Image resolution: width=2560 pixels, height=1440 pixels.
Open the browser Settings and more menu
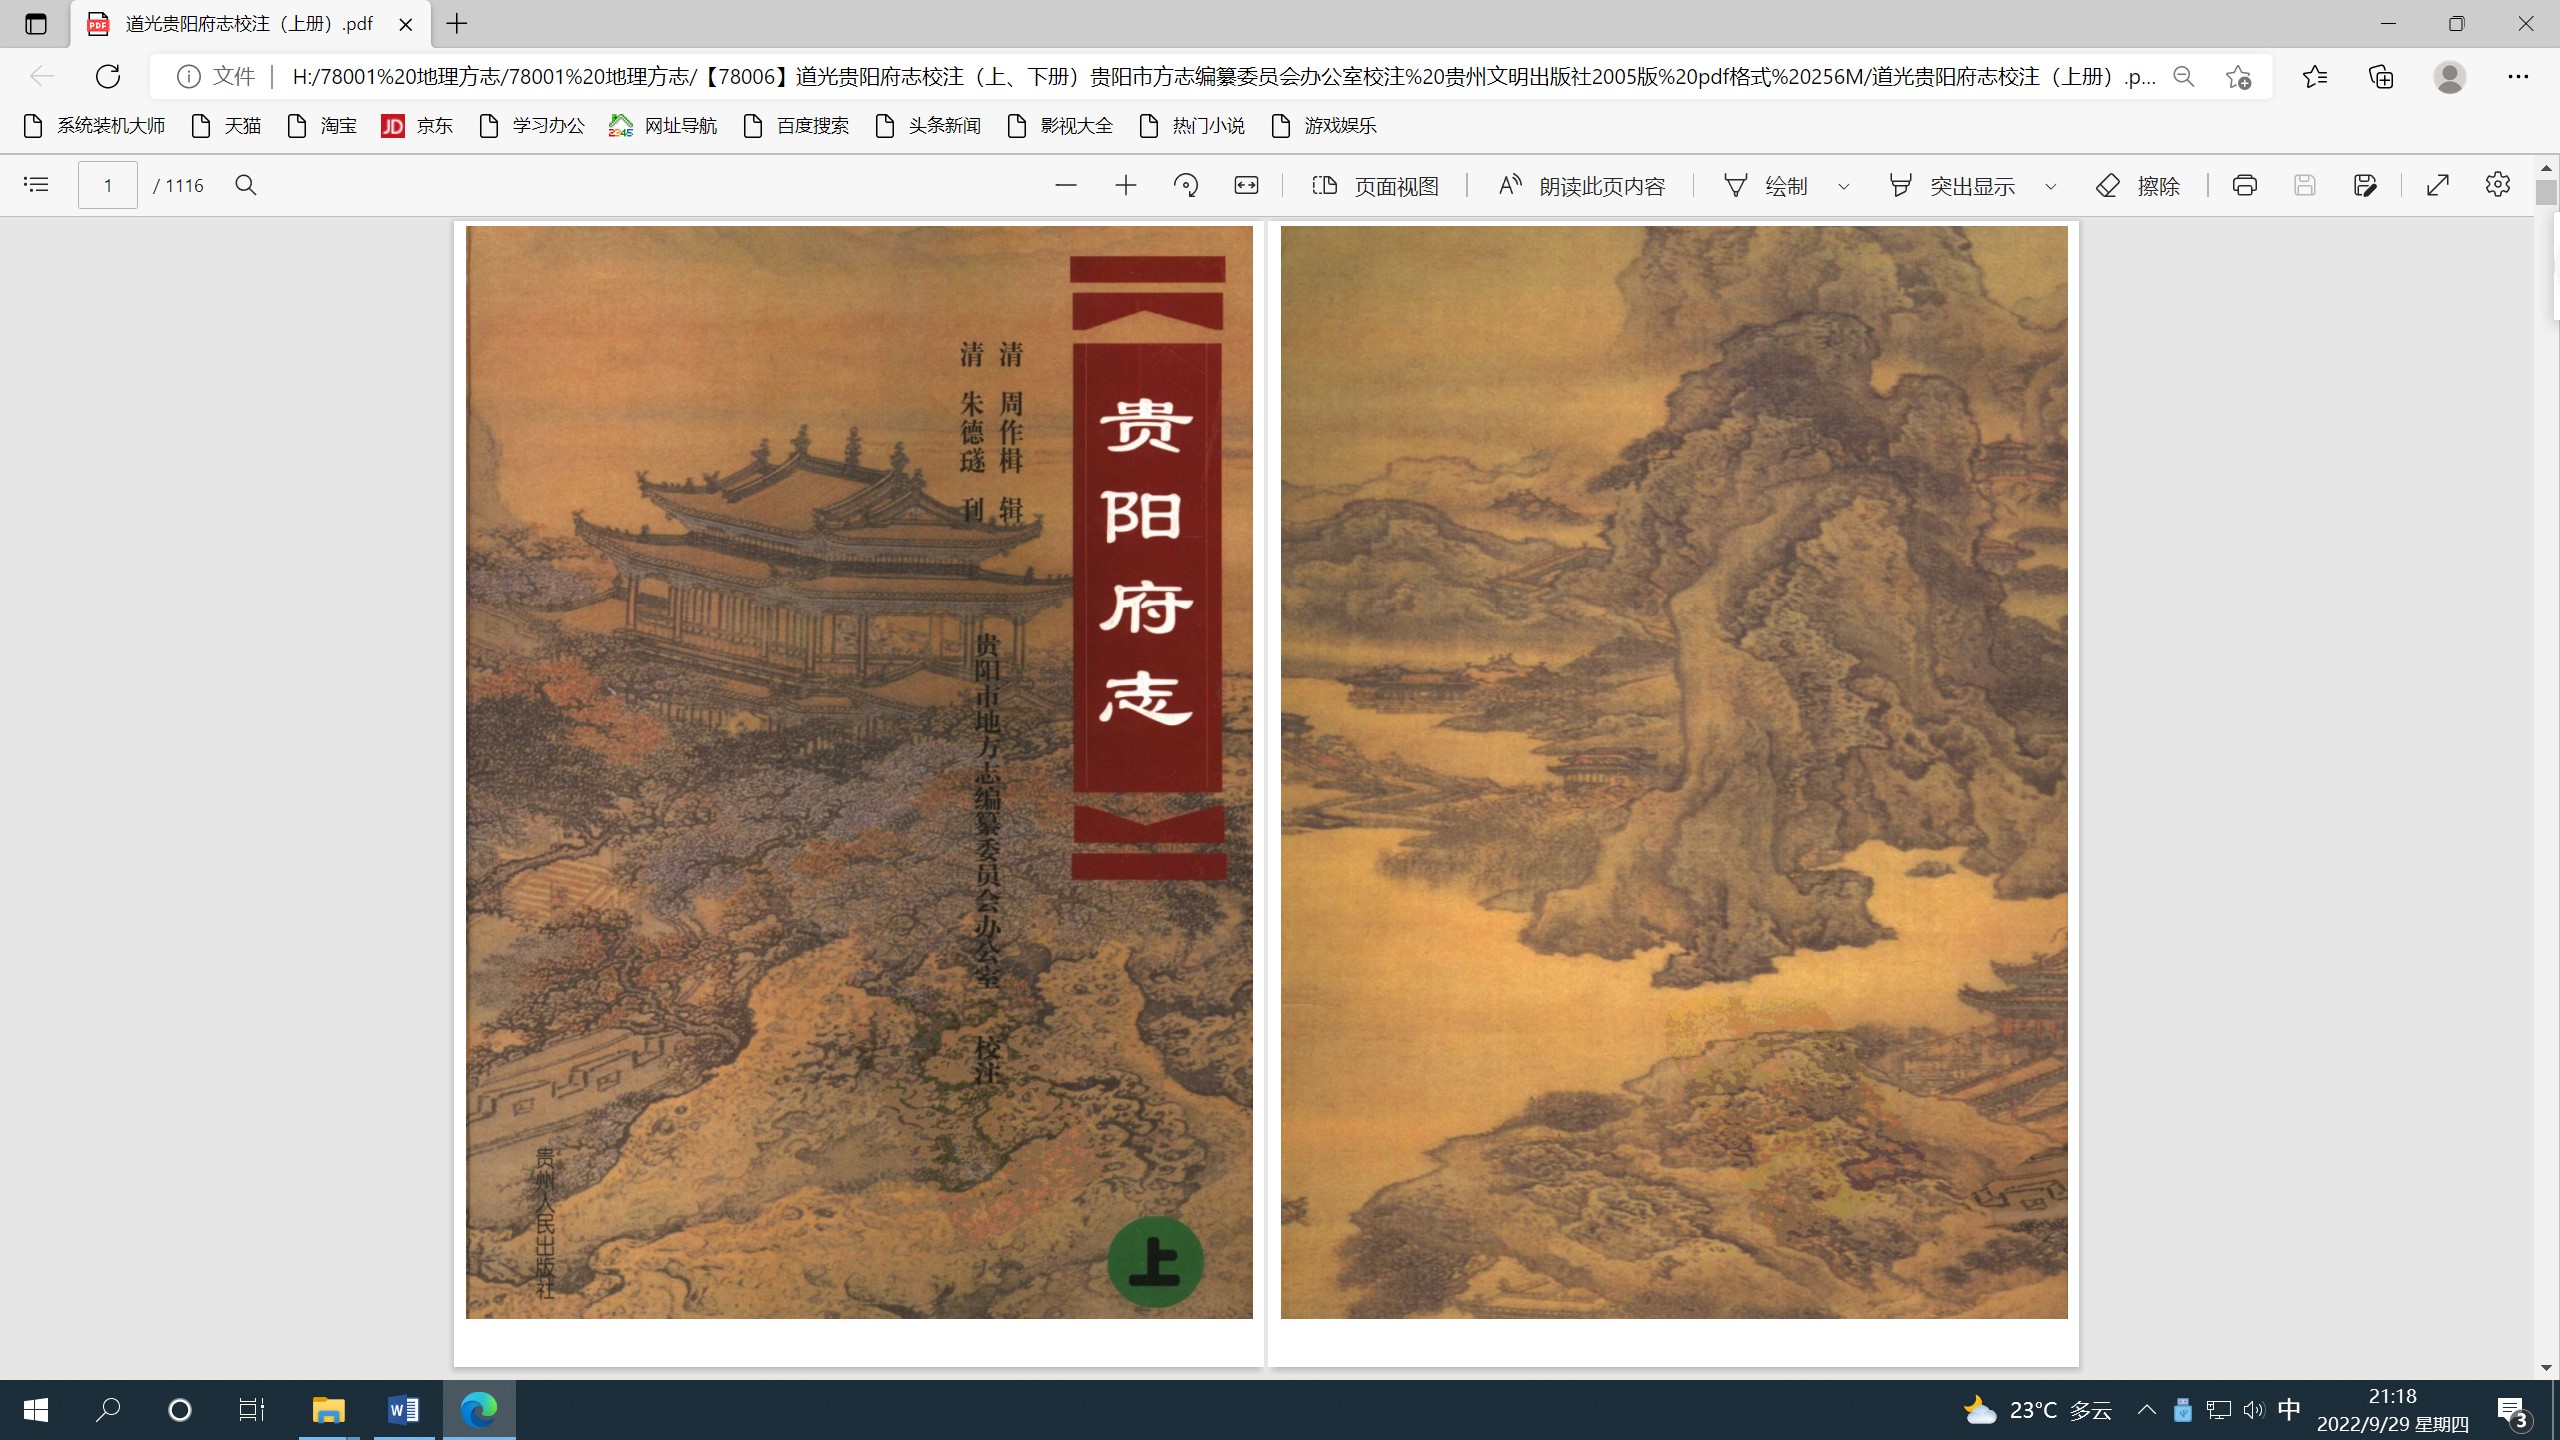2518,76
